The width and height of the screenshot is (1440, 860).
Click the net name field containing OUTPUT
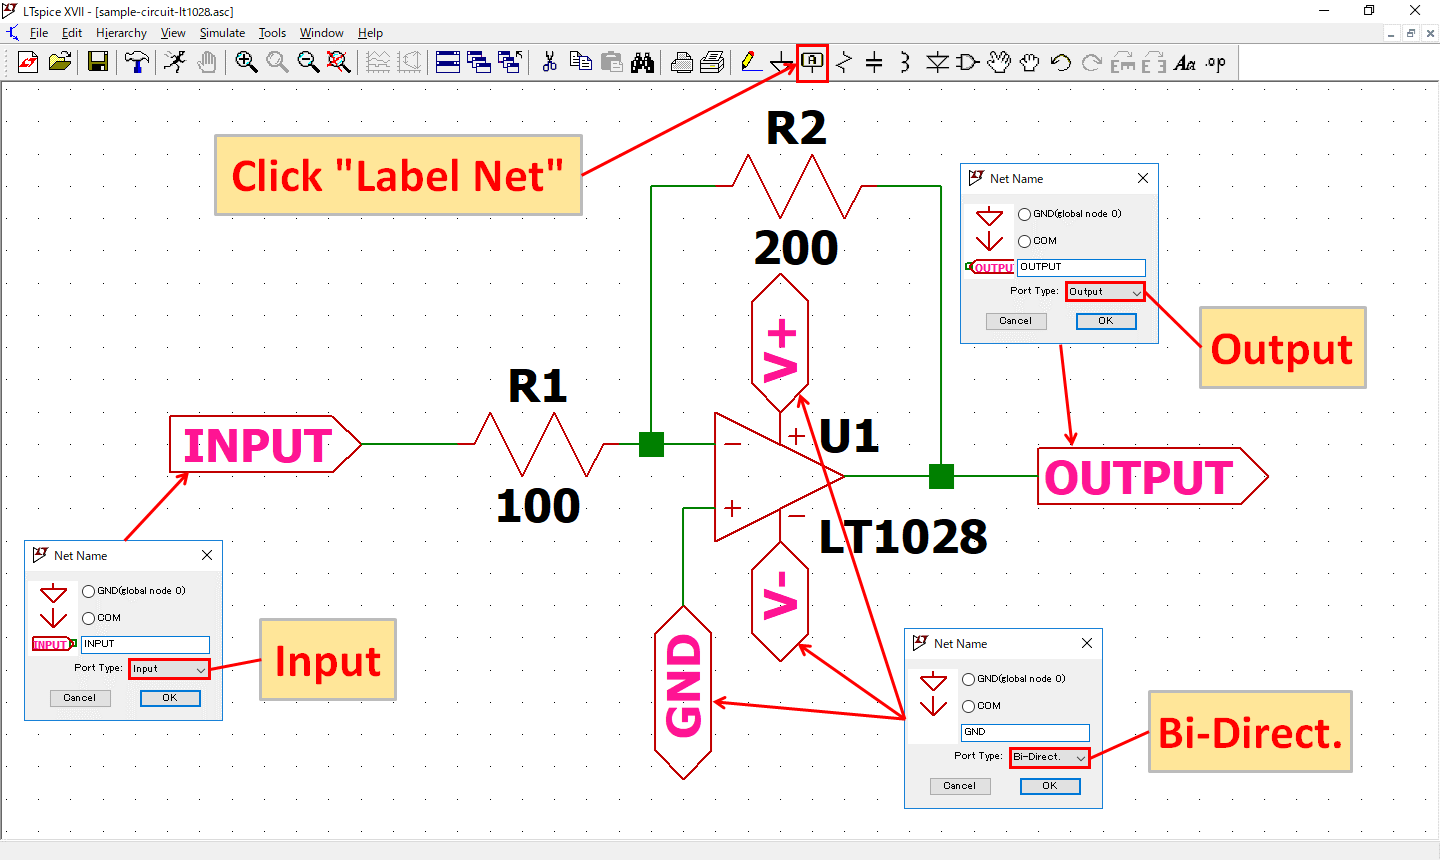(1081, 267)
